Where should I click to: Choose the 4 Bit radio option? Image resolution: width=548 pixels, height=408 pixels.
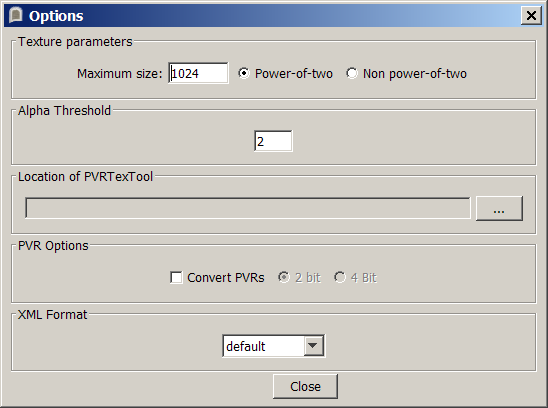coord(340,278)
